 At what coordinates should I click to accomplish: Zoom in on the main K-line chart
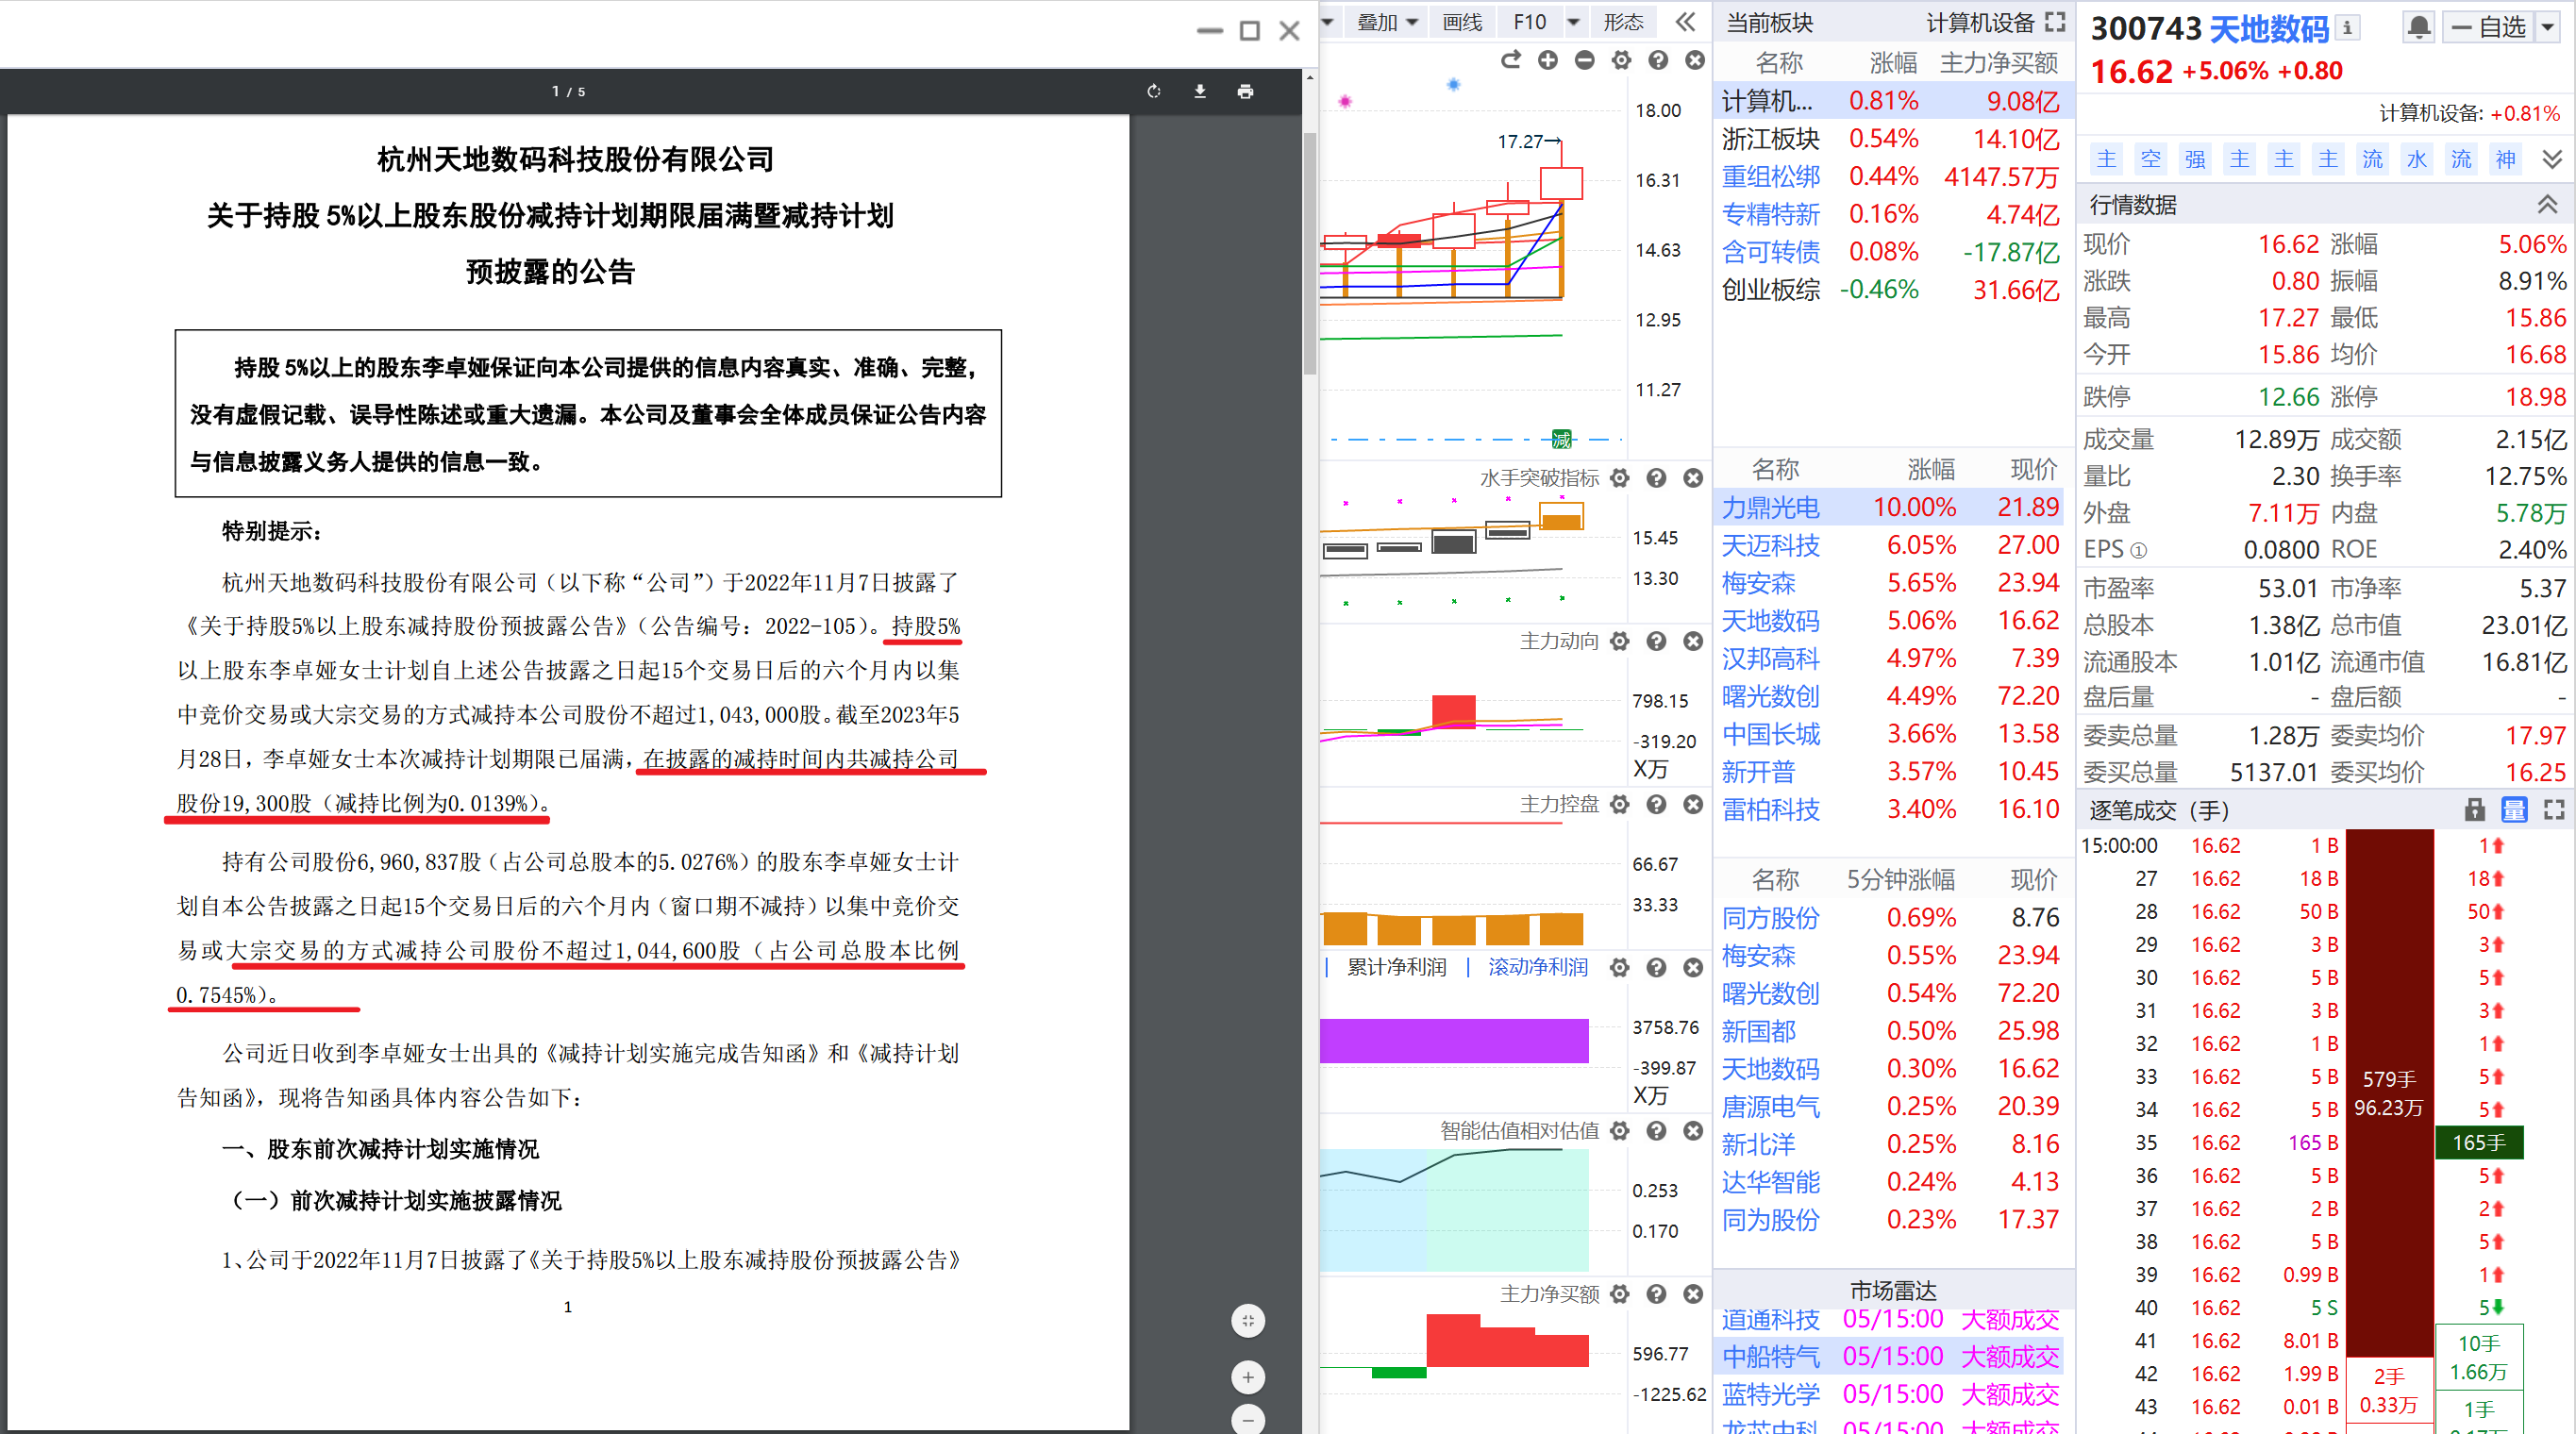tap(1547, 60)
